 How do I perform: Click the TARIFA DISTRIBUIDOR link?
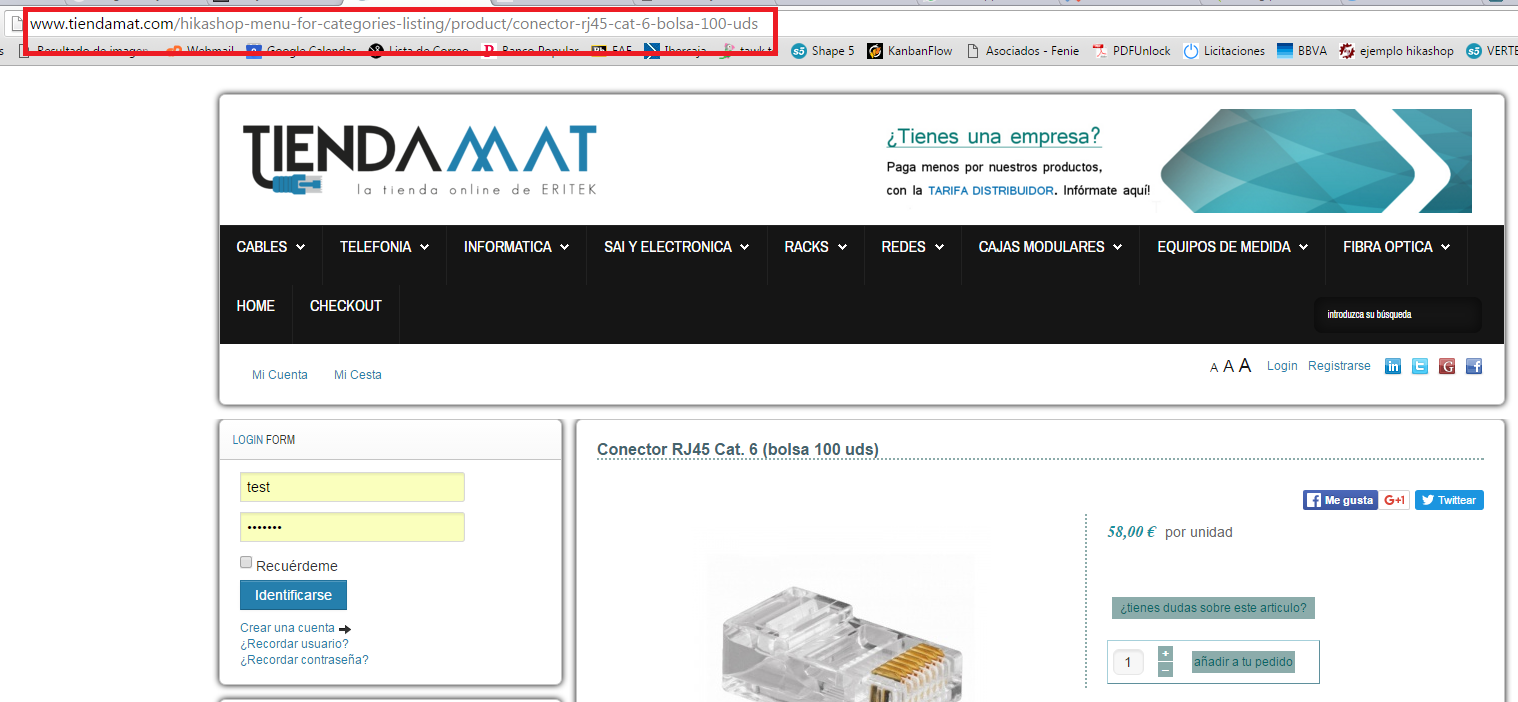pos(991,190)
